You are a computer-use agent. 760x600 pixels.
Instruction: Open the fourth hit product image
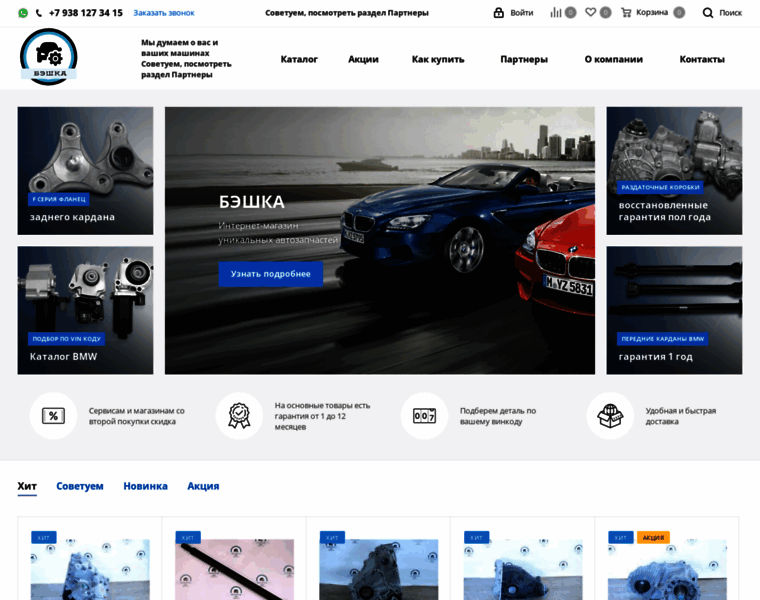(523, 569)
